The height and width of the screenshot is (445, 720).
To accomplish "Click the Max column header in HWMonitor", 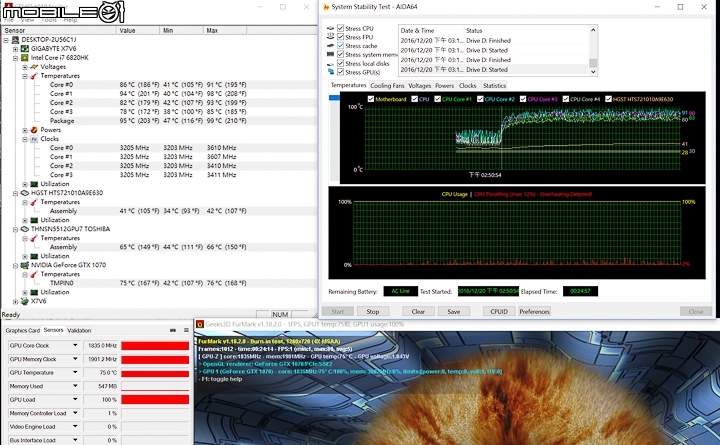I will click(x=225, y=30).
